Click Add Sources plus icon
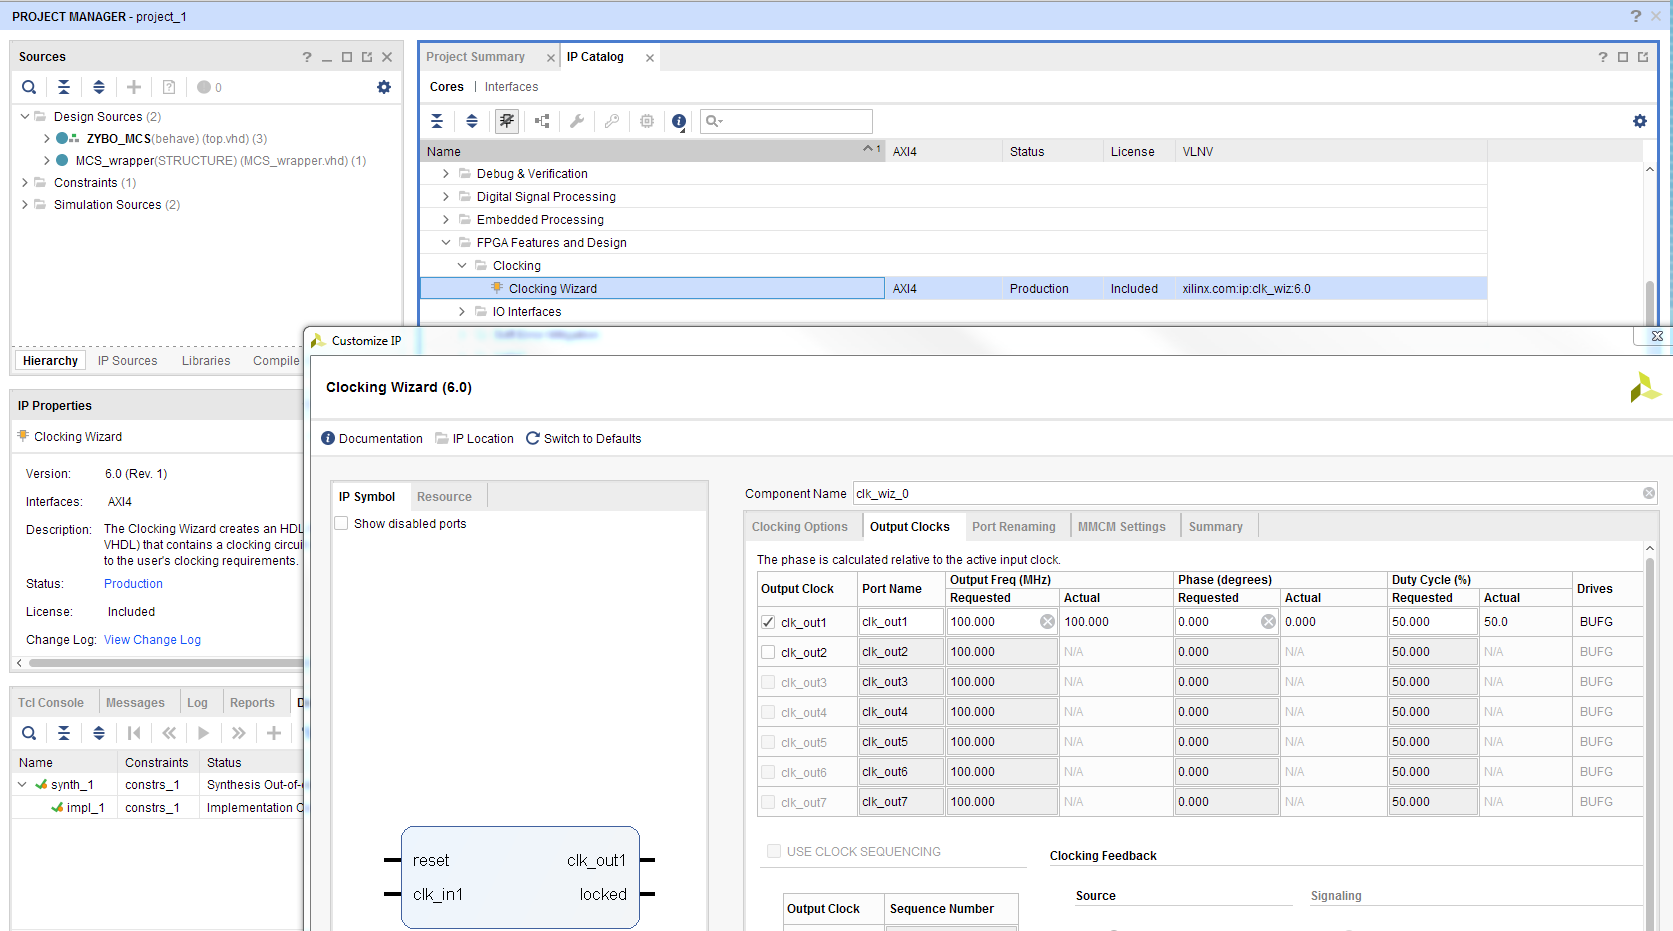 pyautogui.click(x=133, y=87)
